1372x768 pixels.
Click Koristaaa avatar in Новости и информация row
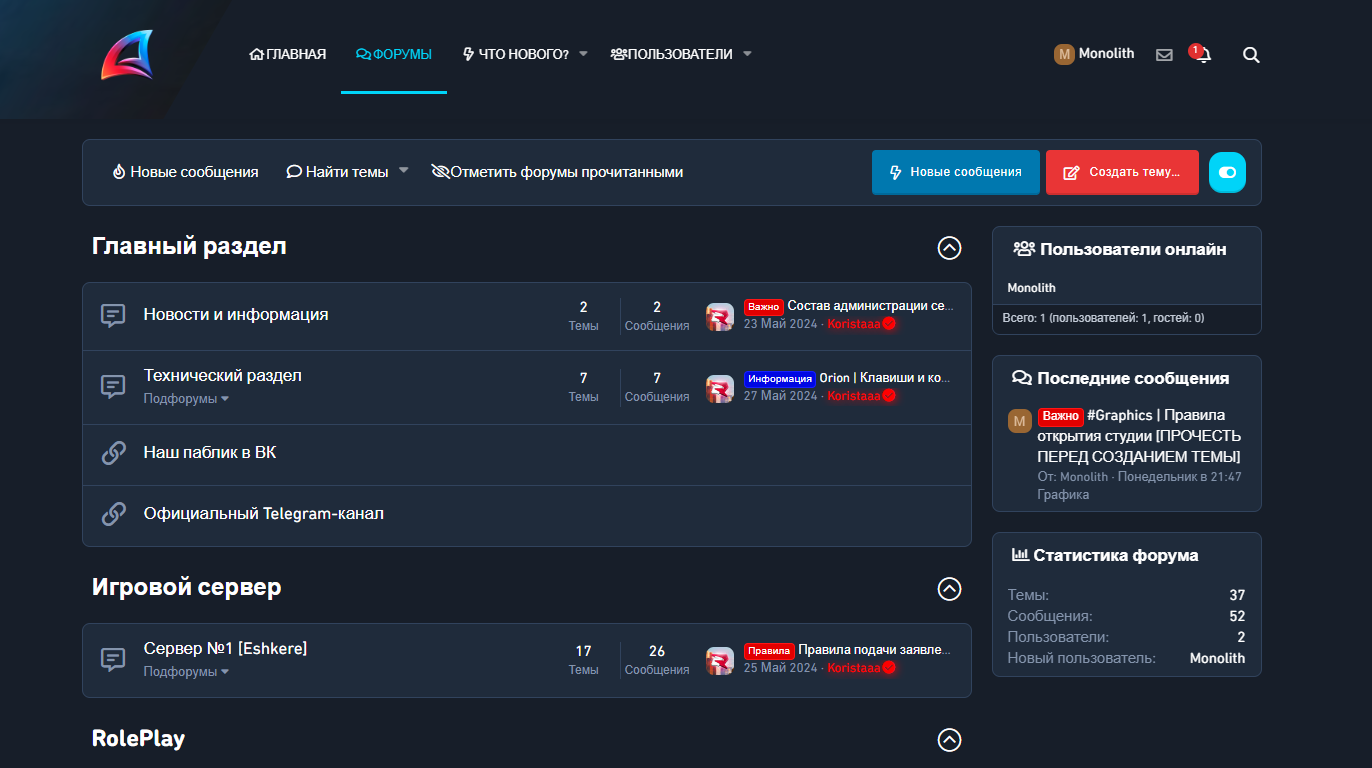coord(720,317)
